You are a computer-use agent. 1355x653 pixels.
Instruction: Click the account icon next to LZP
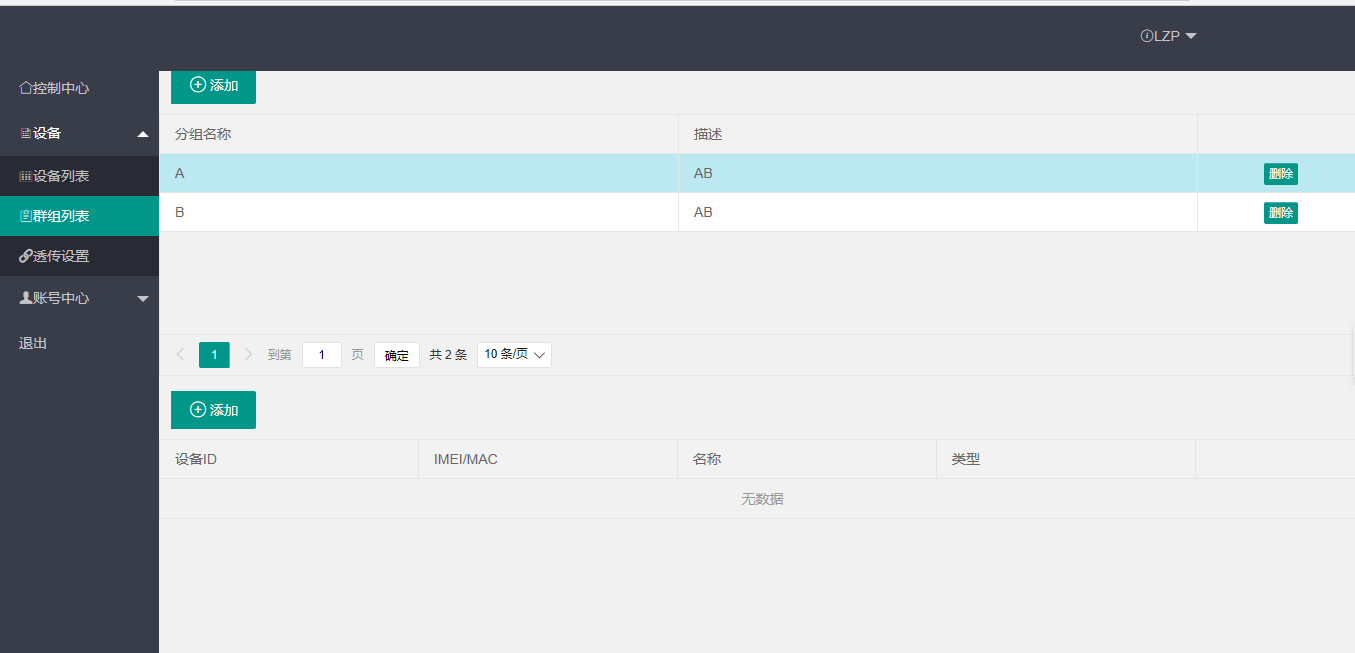[1146, 36]
